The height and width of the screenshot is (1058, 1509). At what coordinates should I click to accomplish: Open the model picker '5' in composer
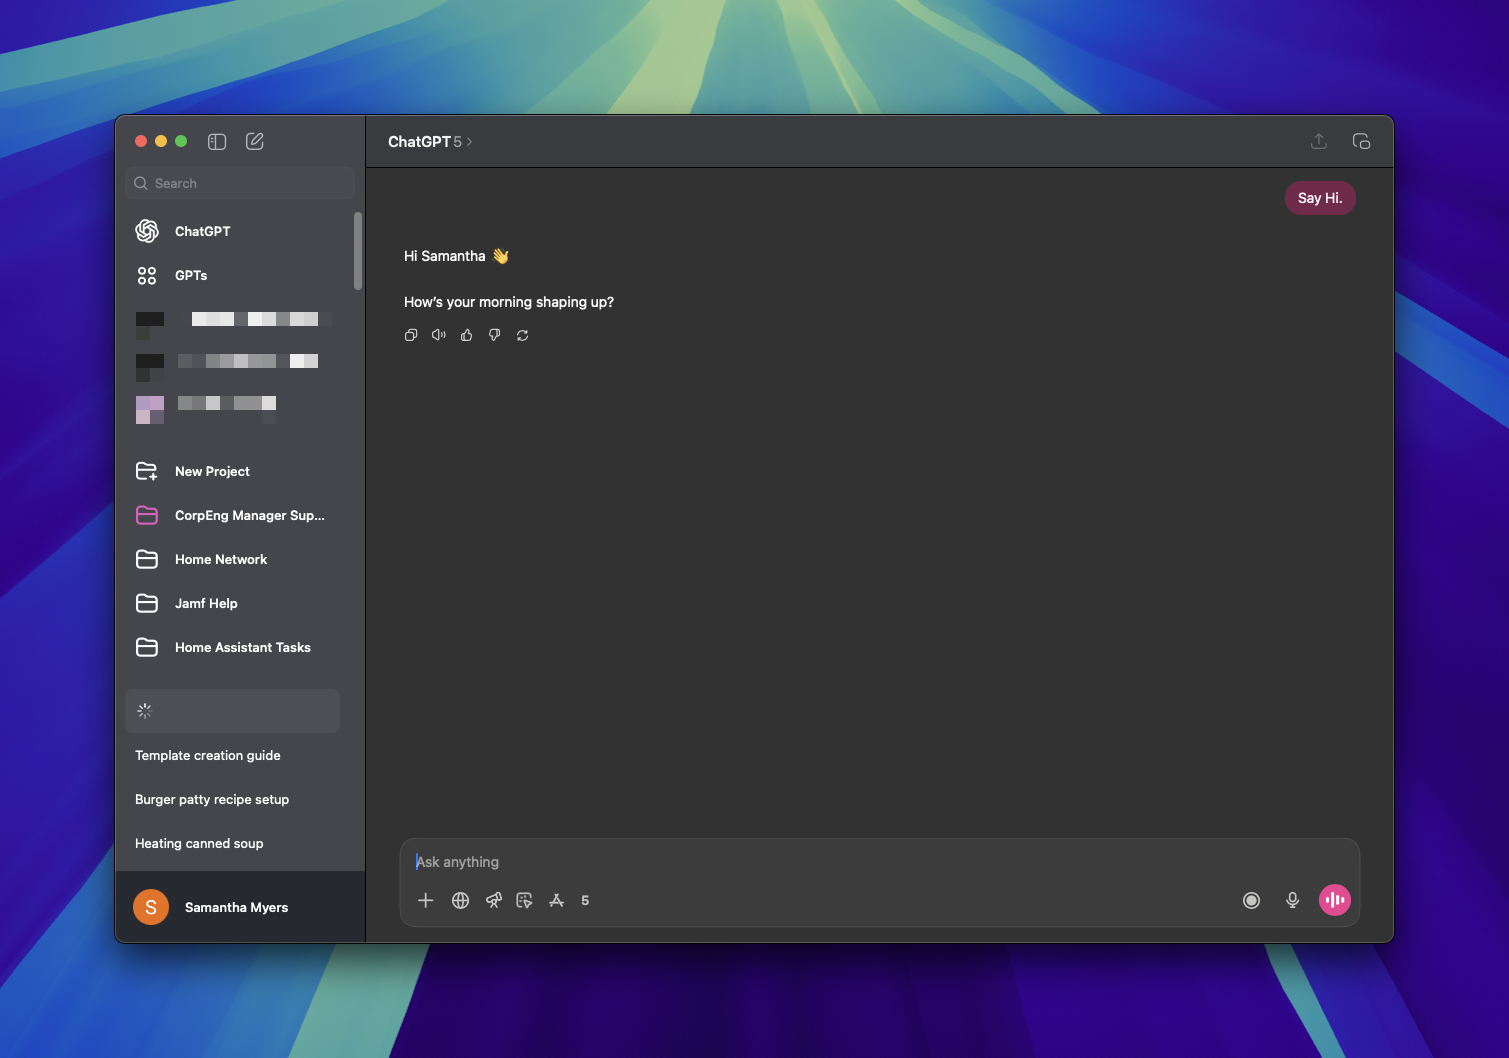pos(585,901)
